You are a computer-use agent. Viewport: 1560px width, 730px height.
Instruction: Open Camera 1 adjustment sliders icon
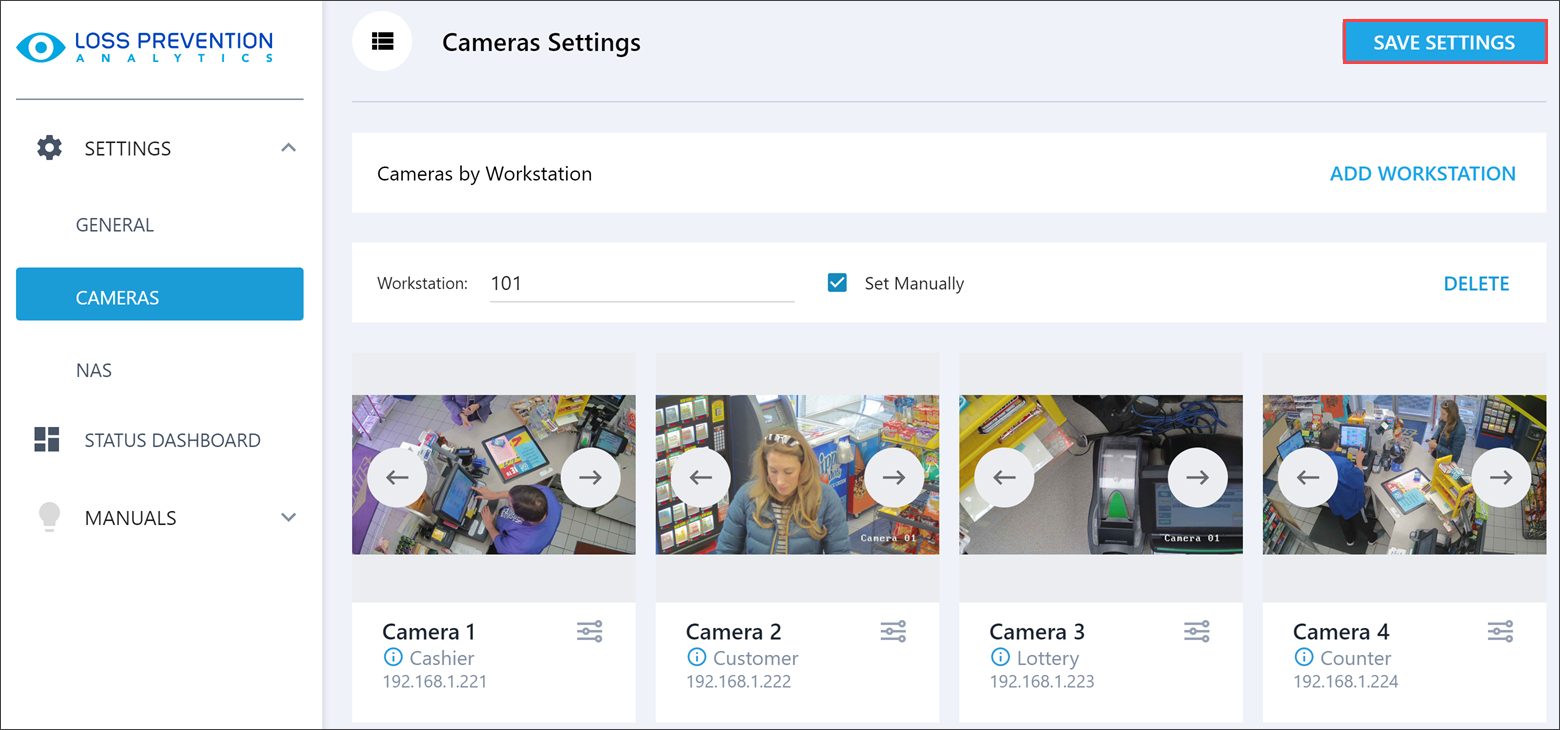click(589, 631)
